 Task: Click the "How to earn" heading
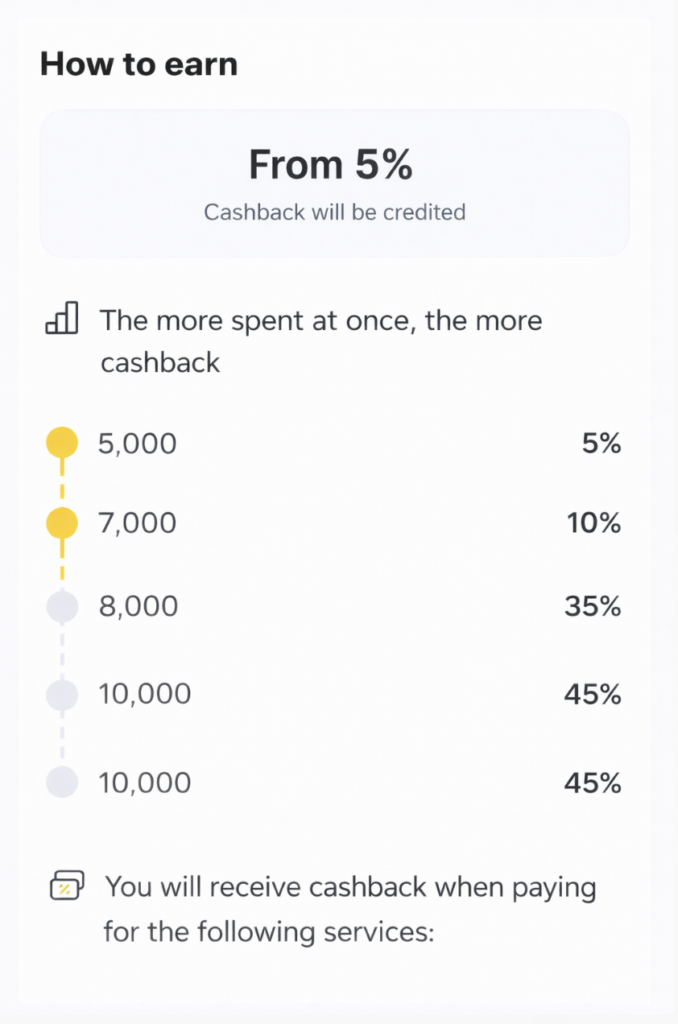click(x=139, y=65)
